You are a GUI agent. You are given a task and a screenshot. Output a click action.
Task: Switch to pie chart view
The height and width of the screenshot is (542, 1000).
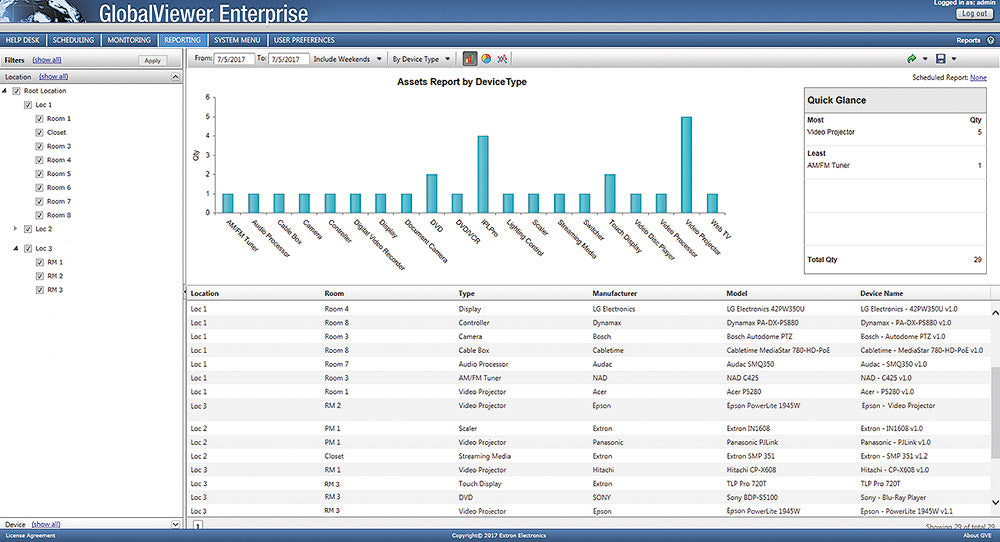[486, 59]
